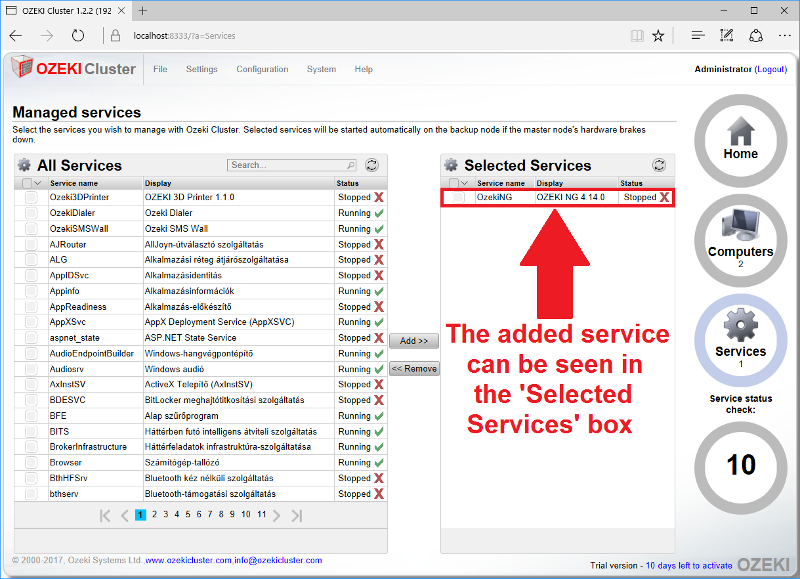Image resolution: width=800 pixels, height=579 pixels.
Task: Click the << Remove button
Action: [414, 368]
